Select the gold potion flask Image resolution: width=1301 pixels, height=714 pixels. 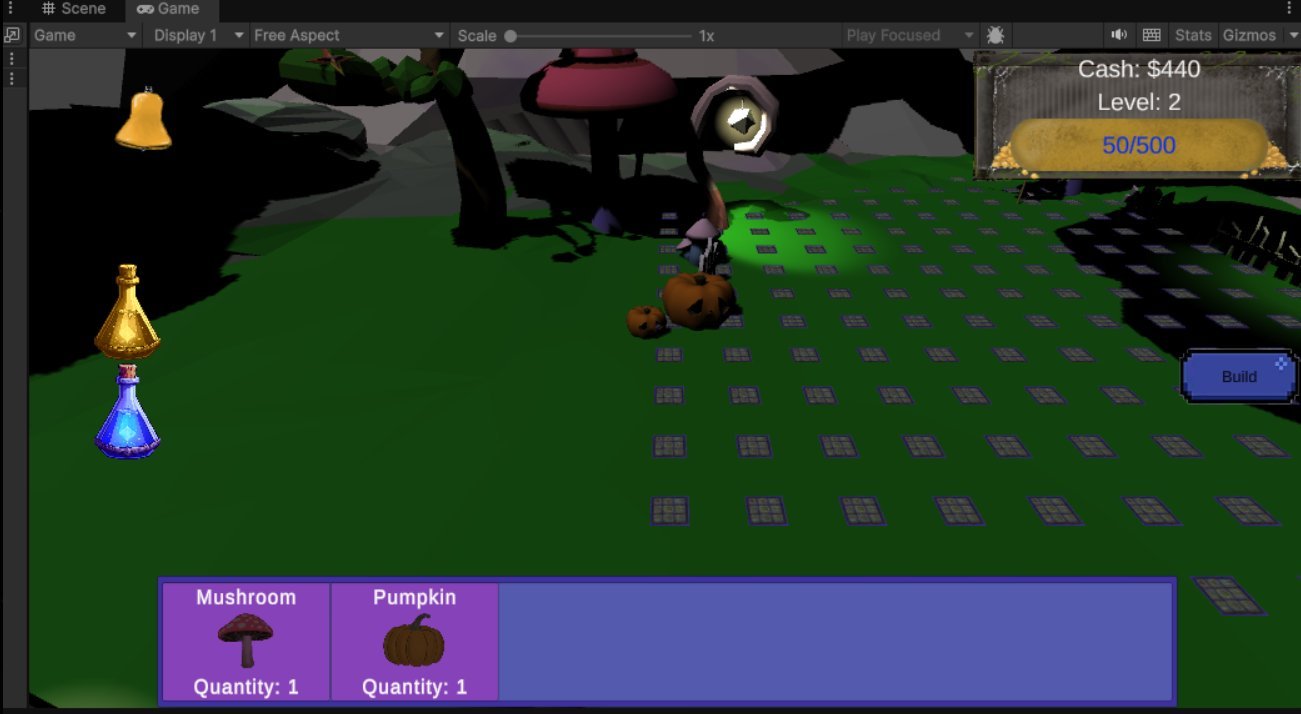click(x=128, y=314)
